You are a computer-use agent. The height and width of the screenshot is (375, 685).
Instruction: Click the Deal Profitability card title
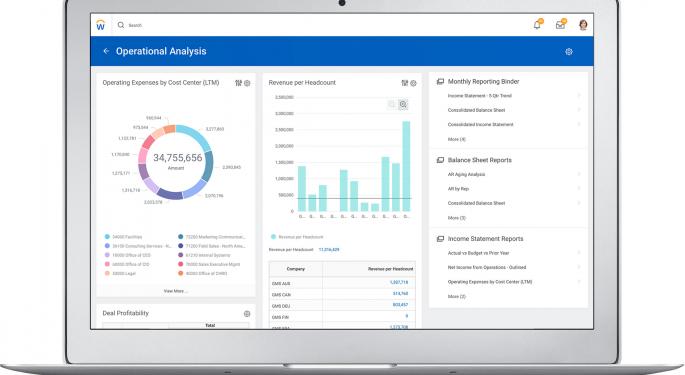tap(125, 313)
